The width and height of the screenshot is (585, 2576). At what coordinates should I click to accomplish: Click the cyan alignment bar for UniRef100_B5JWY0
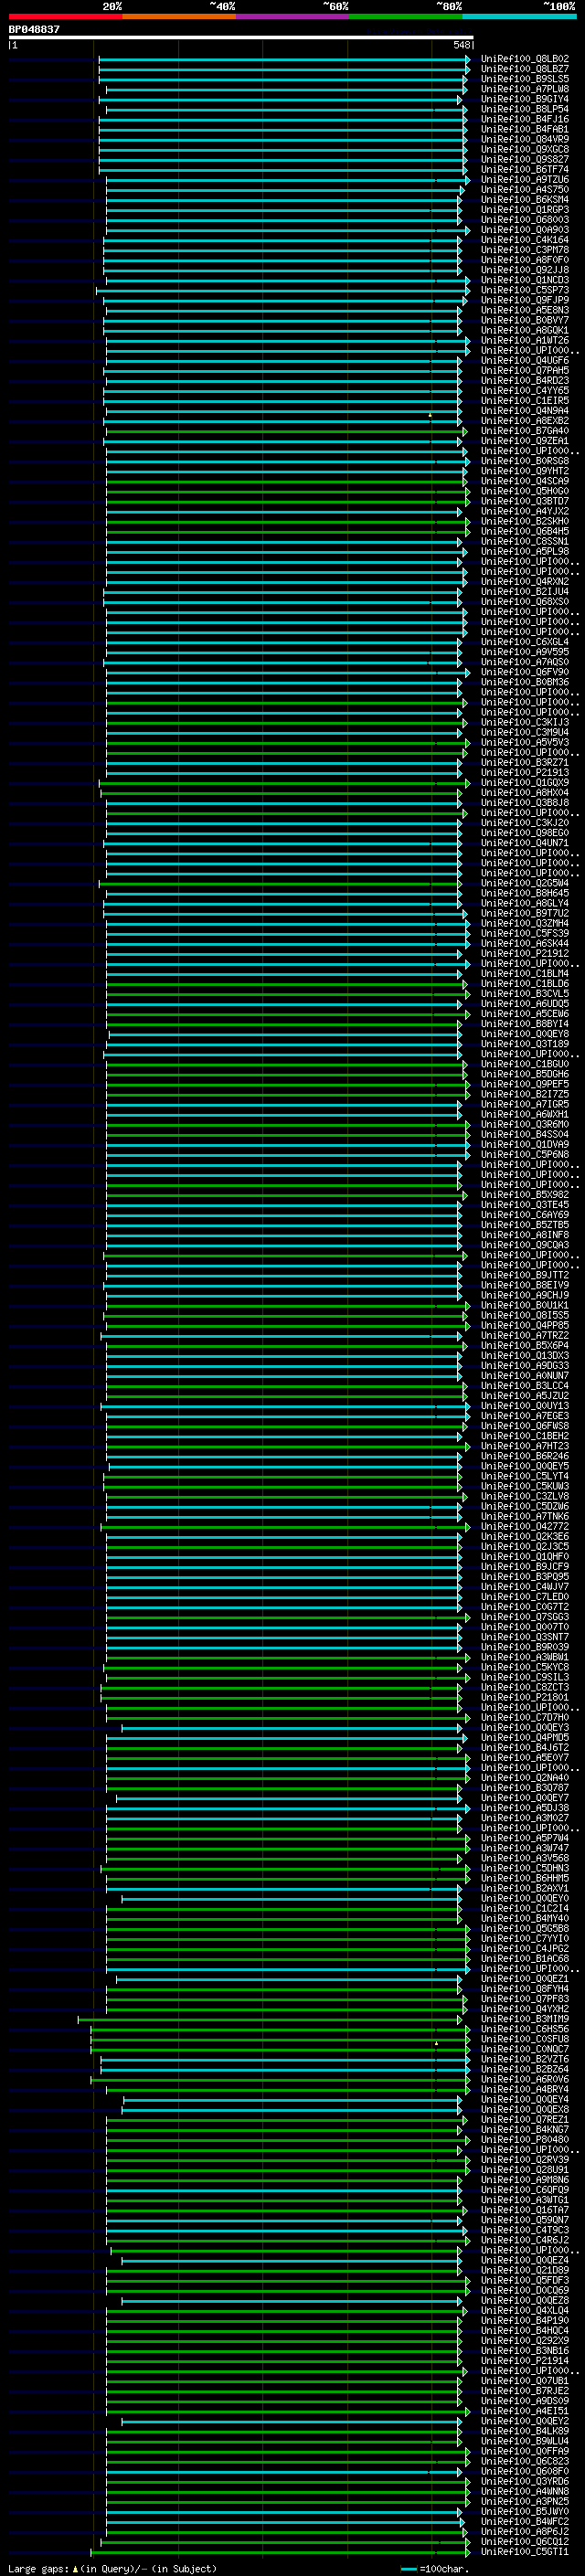point(284,2512)
